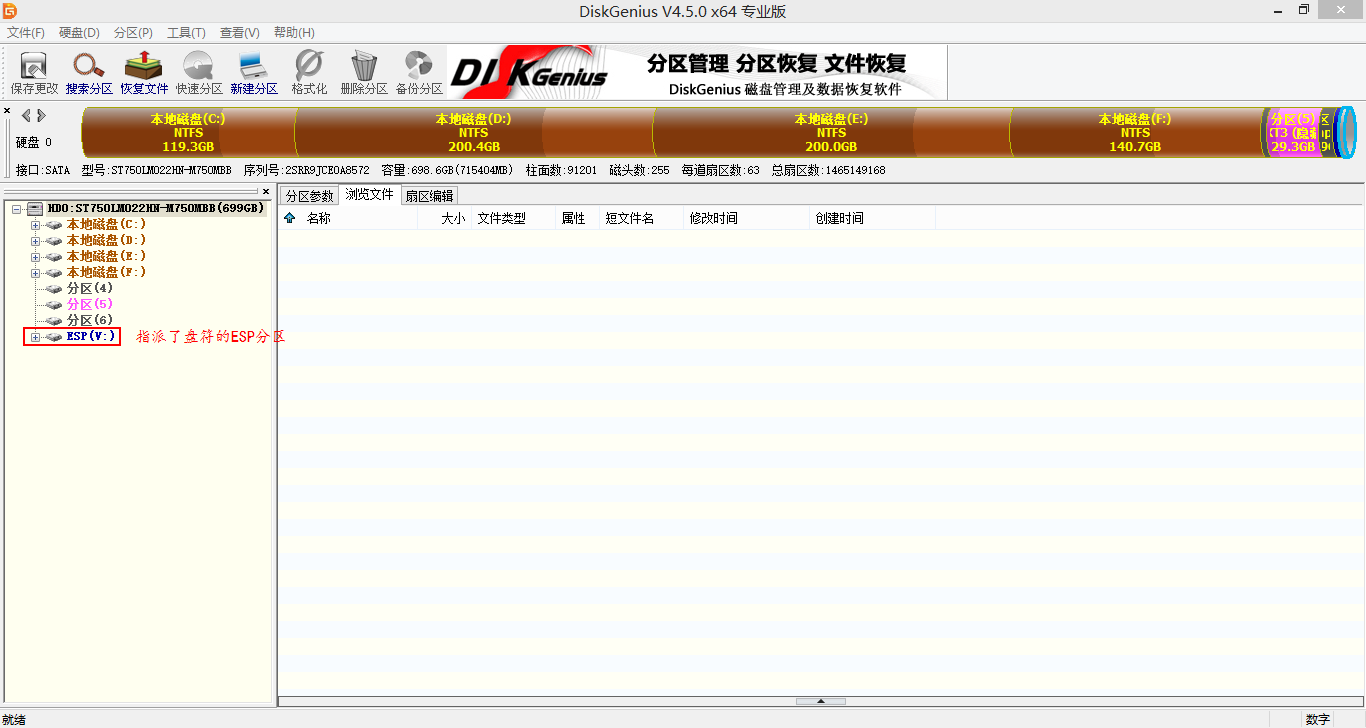Select the pink 分区(5) 29.3GB partition bar
This screenshot has width=1366, height=728.
click(x=1294, y=132)
